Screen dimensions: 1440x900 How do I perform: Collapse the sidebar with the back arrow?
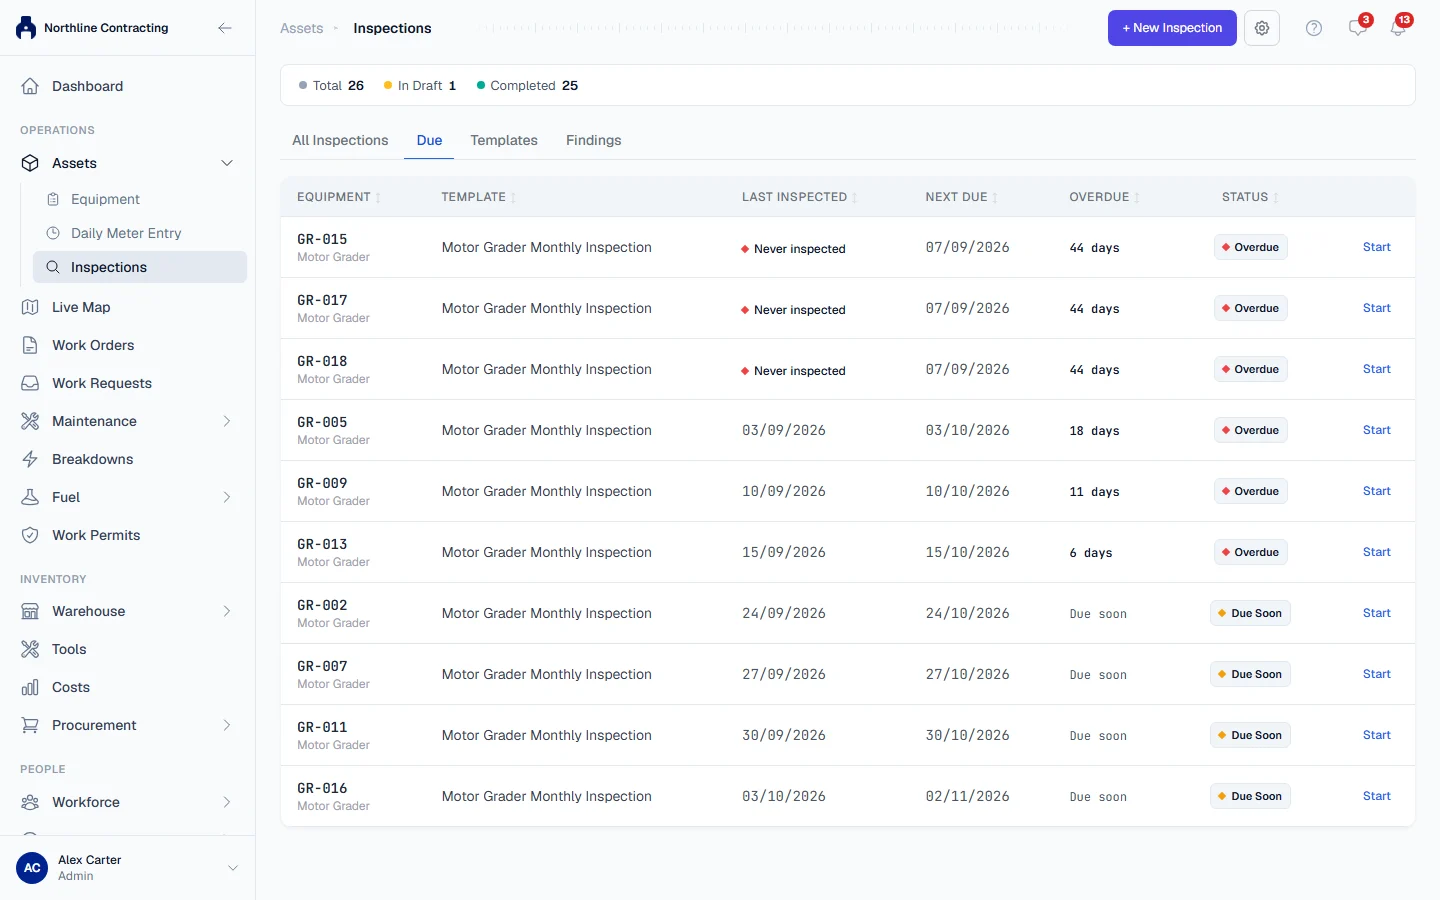(x=225, y=28)
